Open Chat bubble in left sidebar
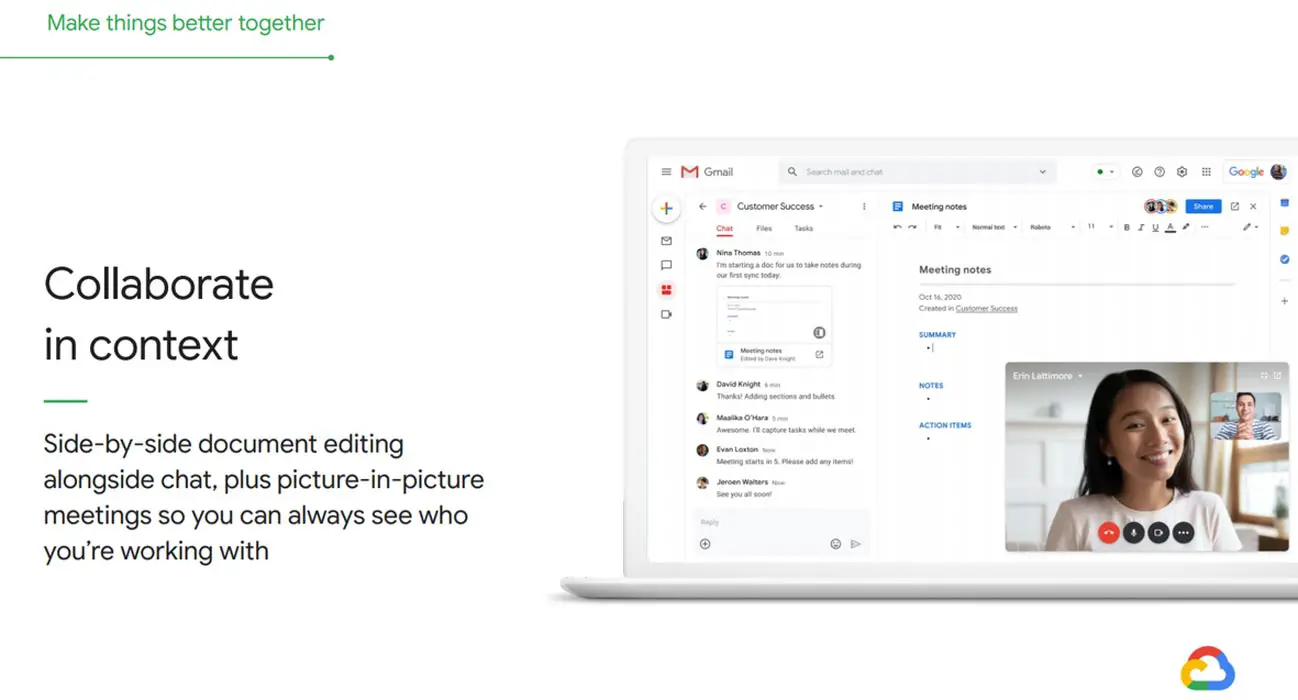This screenshot has width=1298, height=700. pos(666,265)
